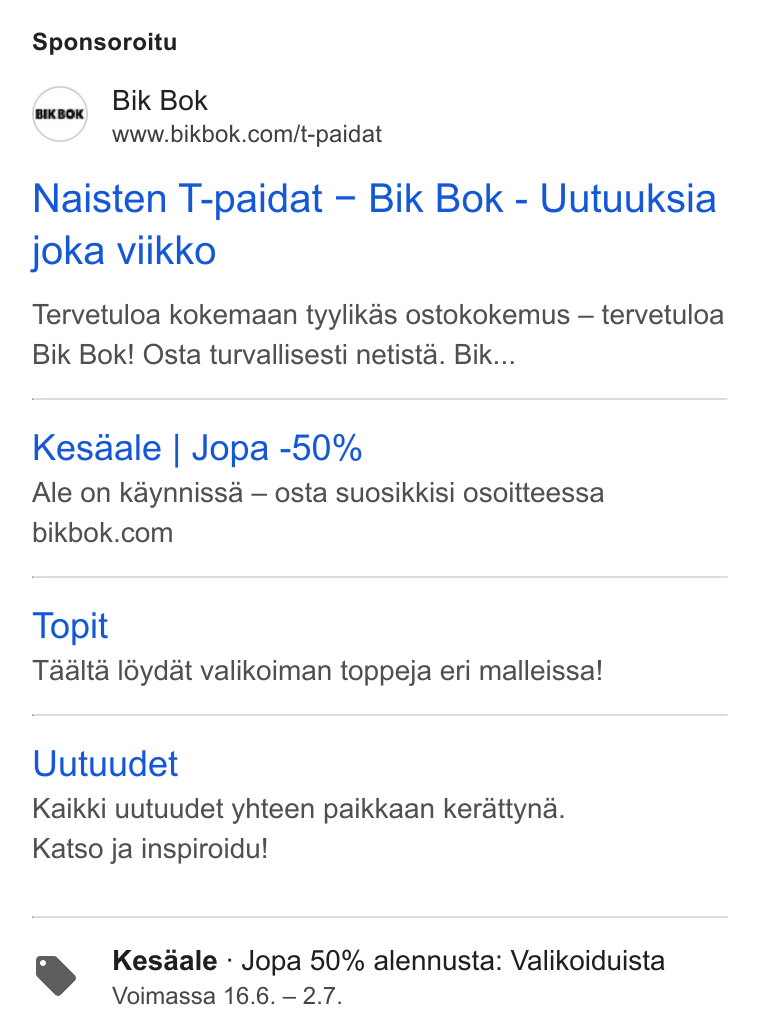Screen dimensions: 760x1034
Task: Tap the price tag icon beside Kesäale
Action: (55, 976)
